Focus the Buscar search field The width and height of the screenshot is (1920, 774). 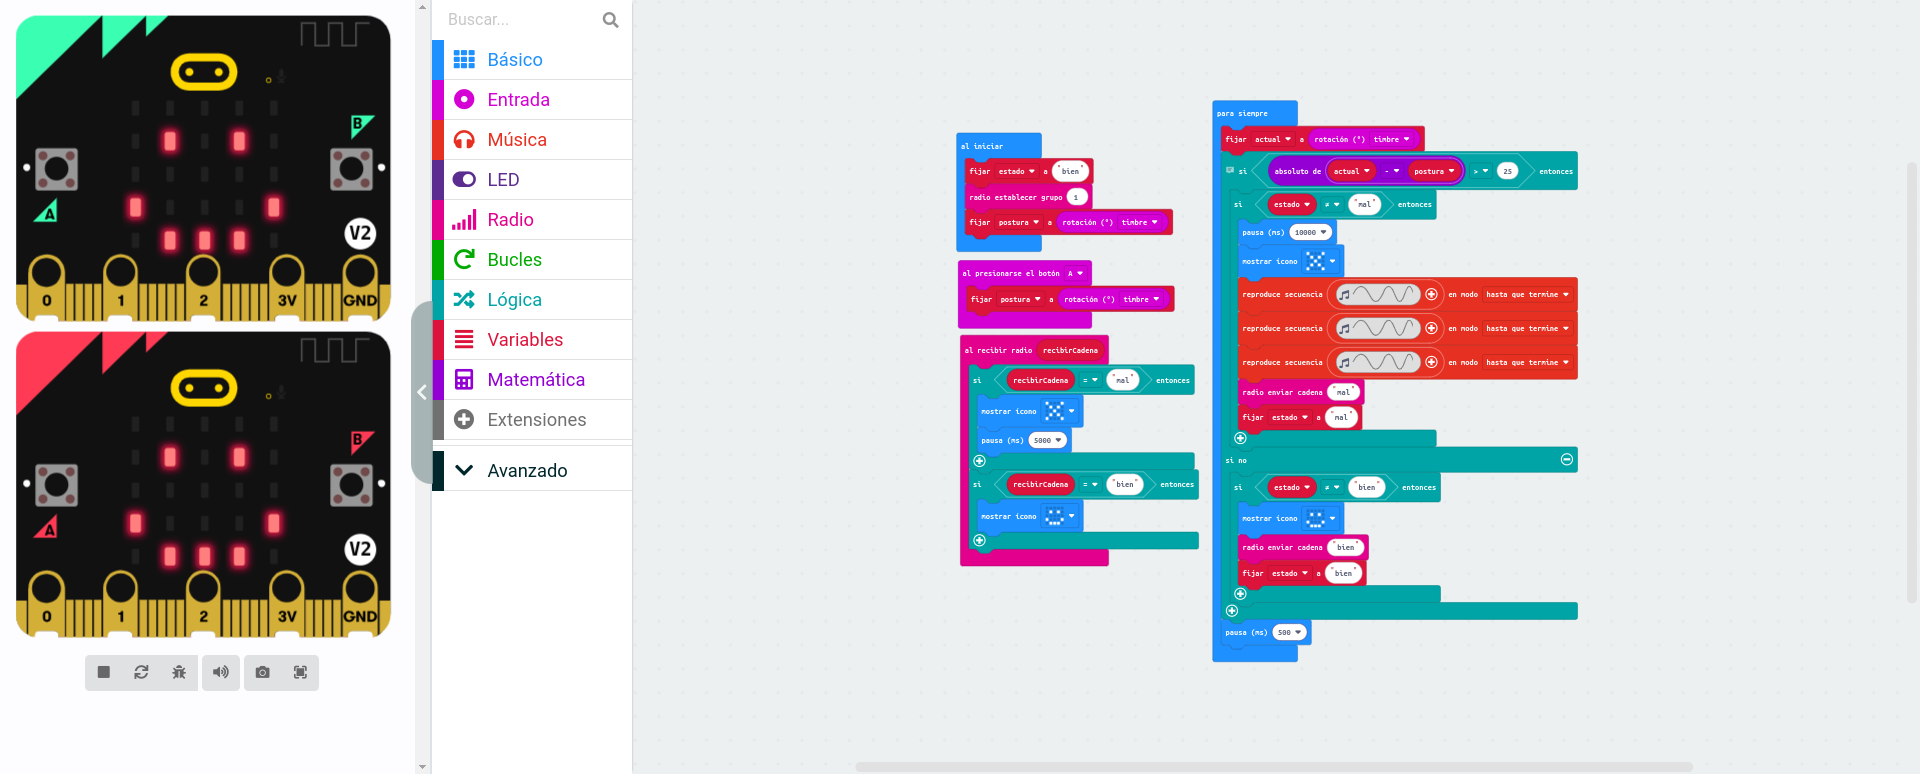(520, 20)
